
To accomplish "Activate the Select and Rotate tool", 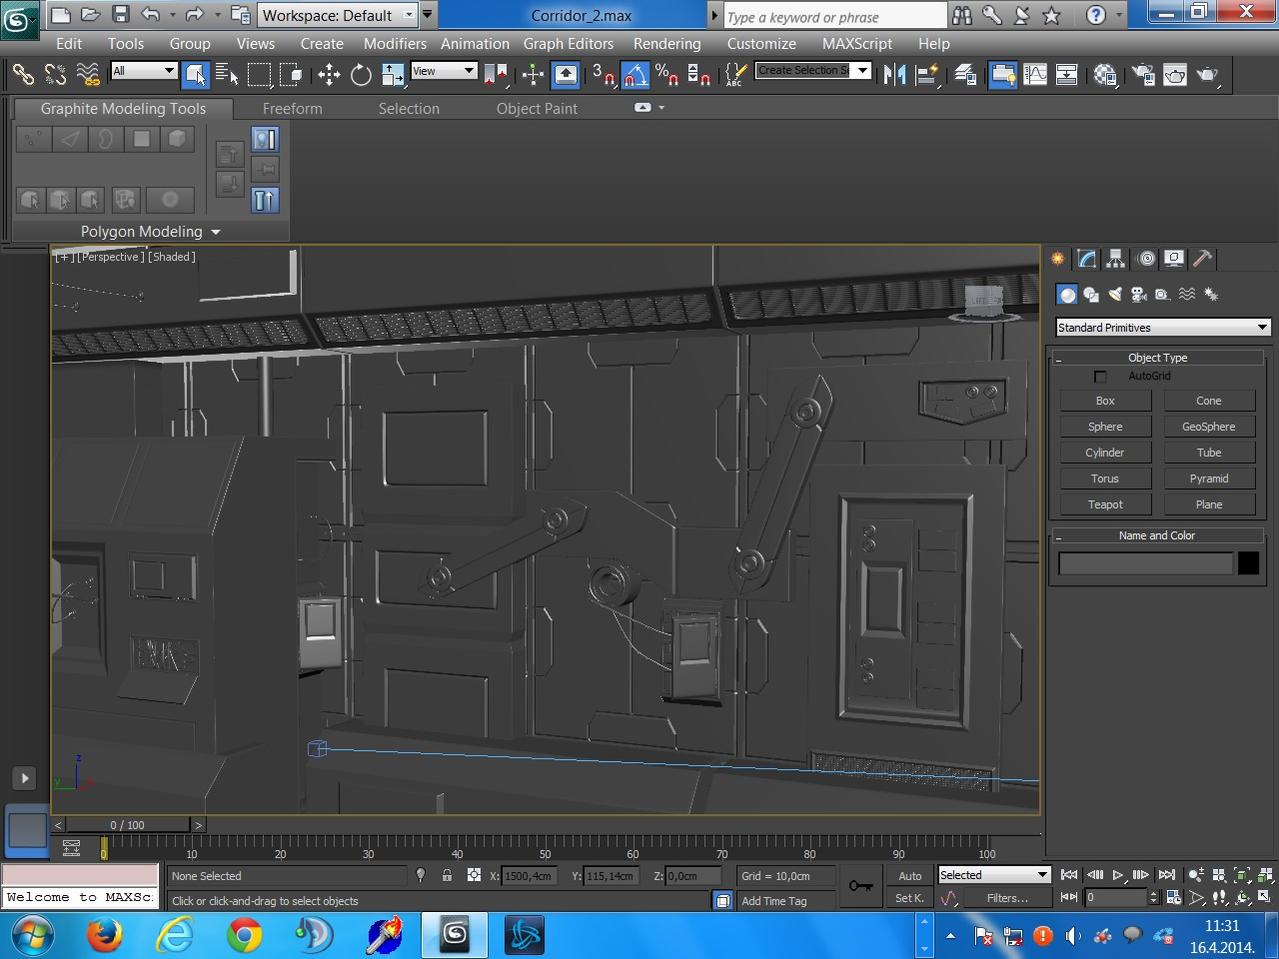I will click(x=361, y=75).
